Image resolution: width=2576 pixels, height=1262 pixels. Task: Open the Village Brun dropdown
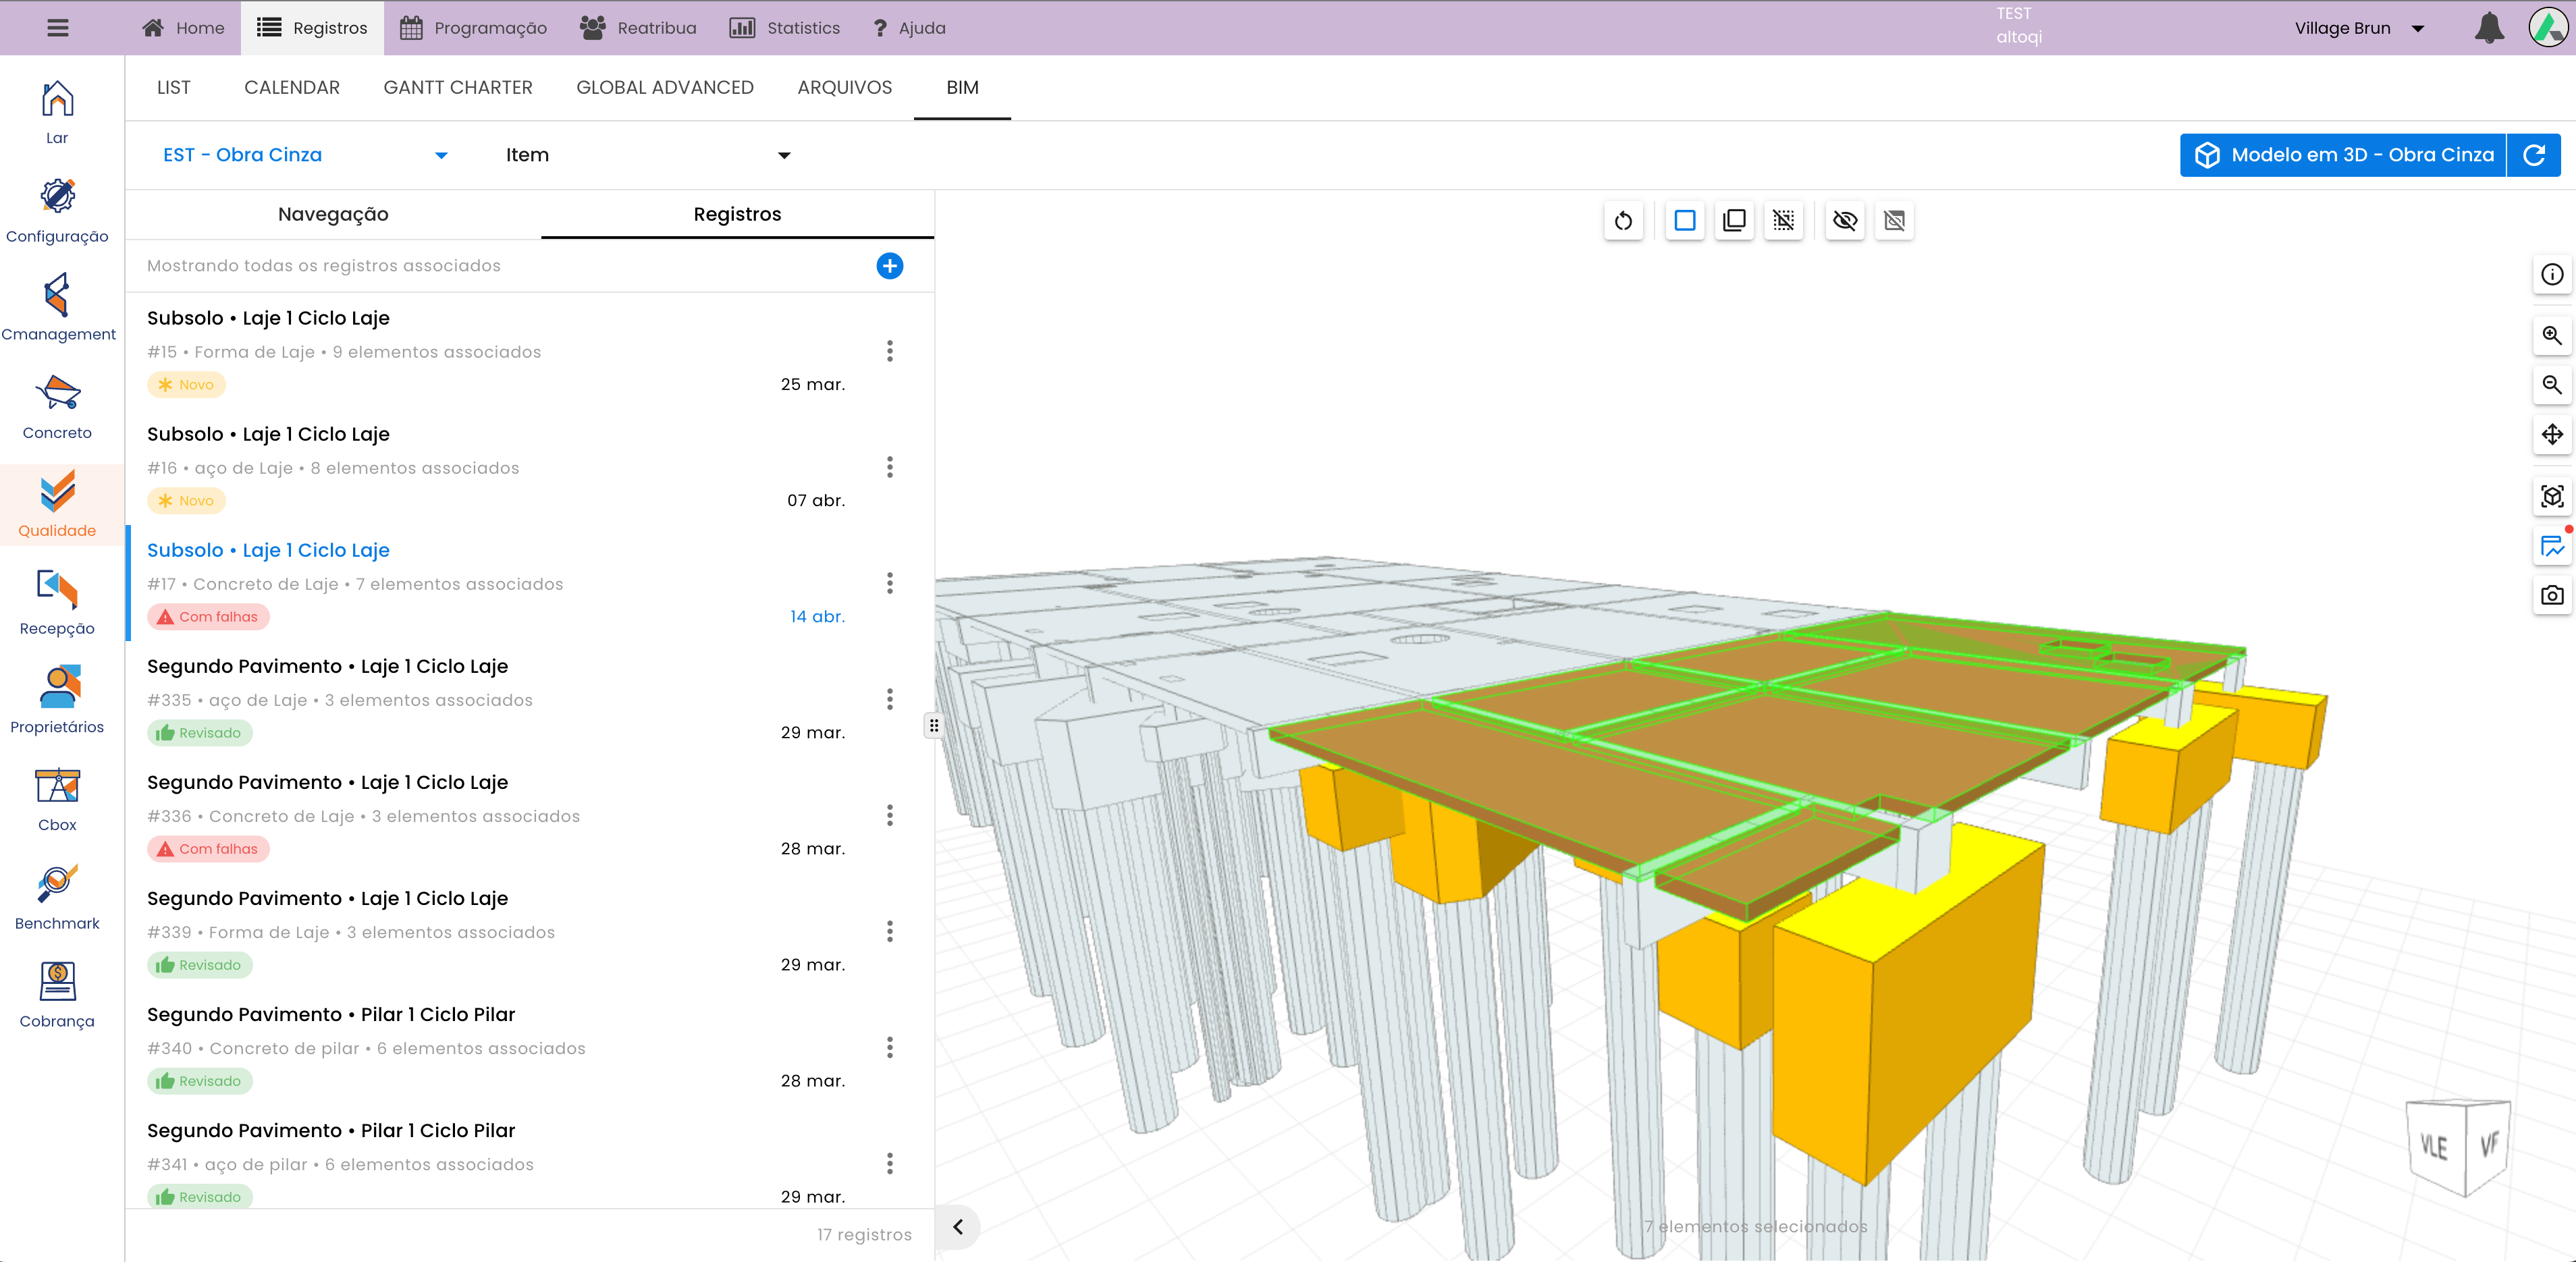[2359, 28]
